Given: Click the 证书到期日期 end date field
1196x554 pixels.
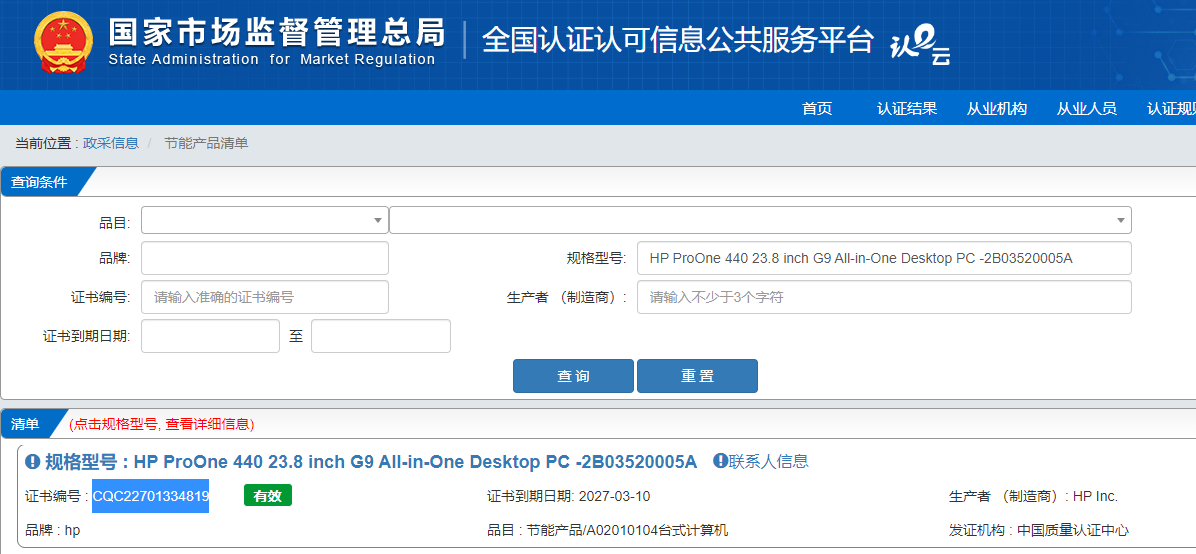Looking at the screenshot, I should point(381,336).
